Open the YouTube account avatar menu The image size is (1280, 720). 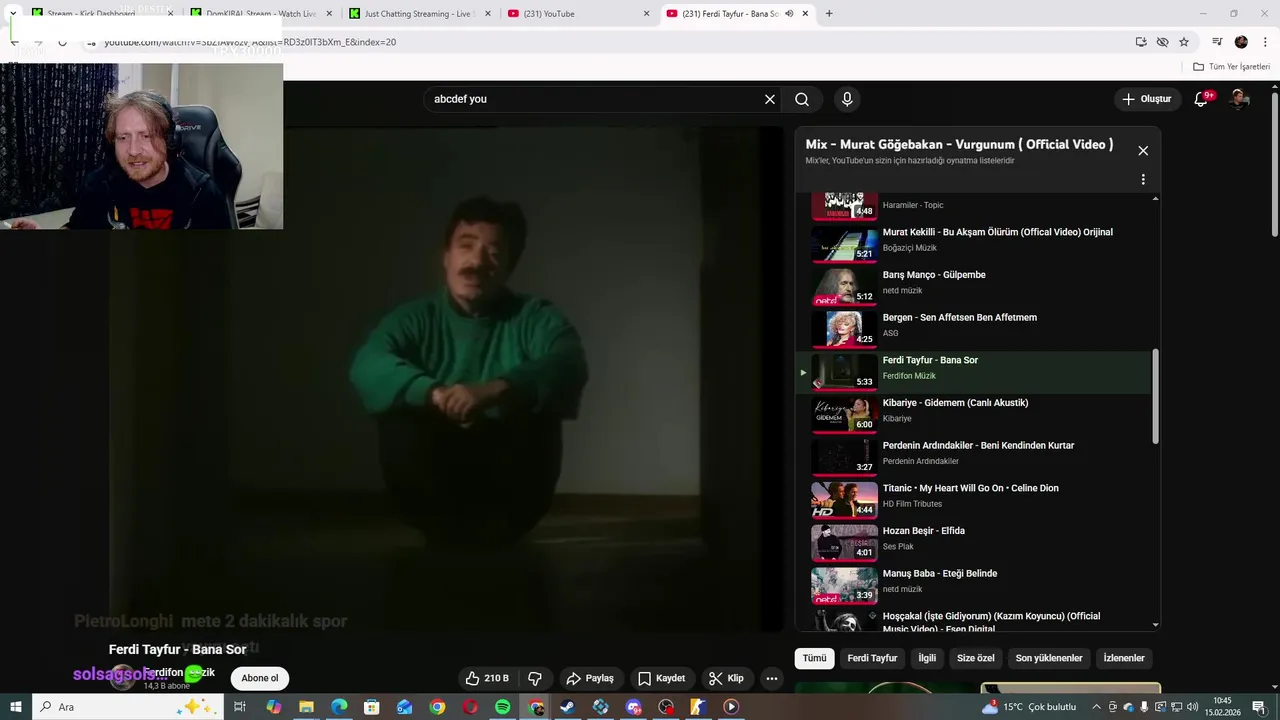tap(1240, 99)
